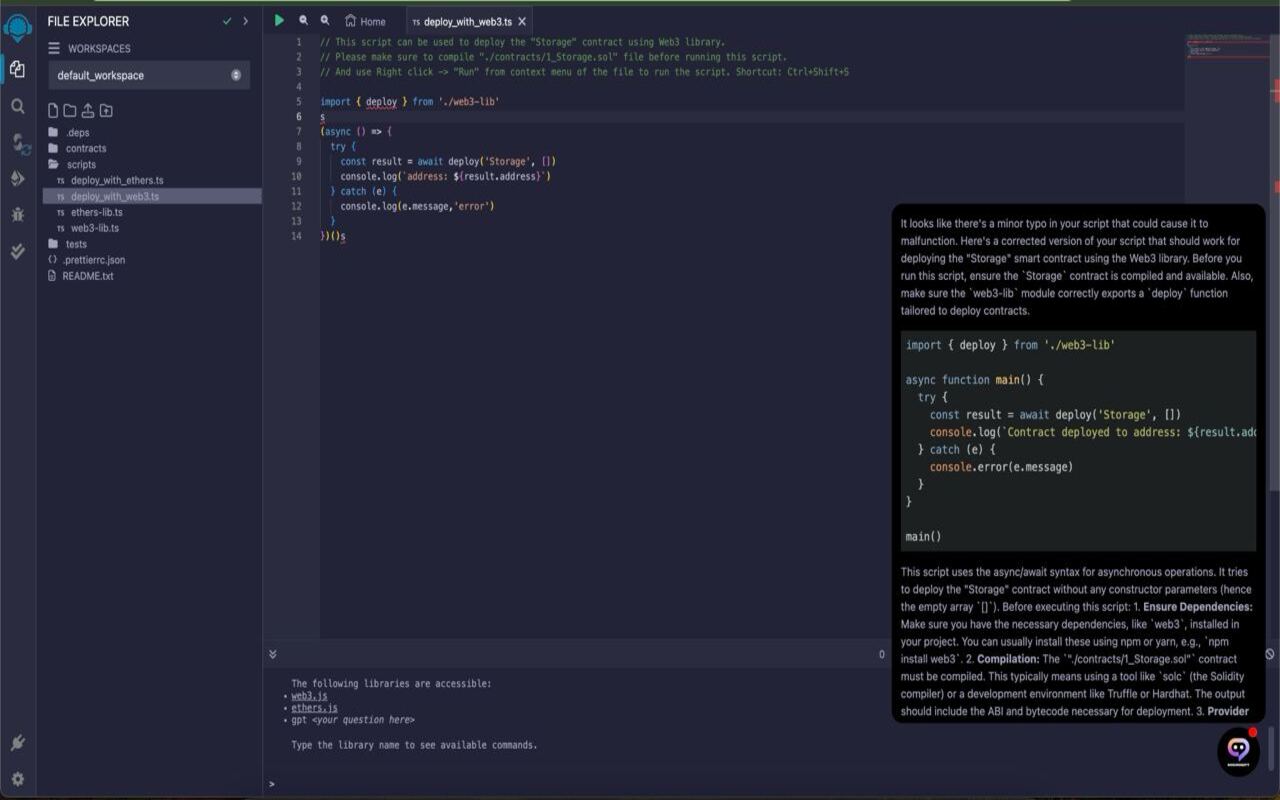Open the Debugger panel with the bug icon

point(18,214)
